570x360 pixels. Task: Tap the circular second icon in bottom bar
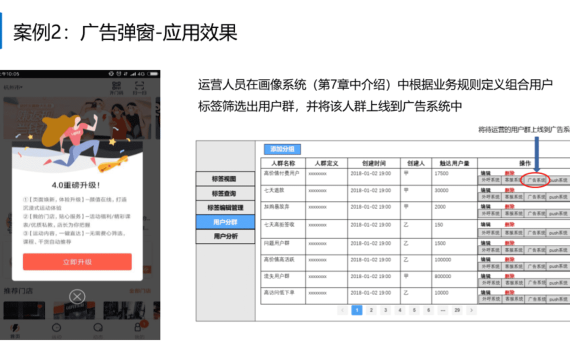56,329
